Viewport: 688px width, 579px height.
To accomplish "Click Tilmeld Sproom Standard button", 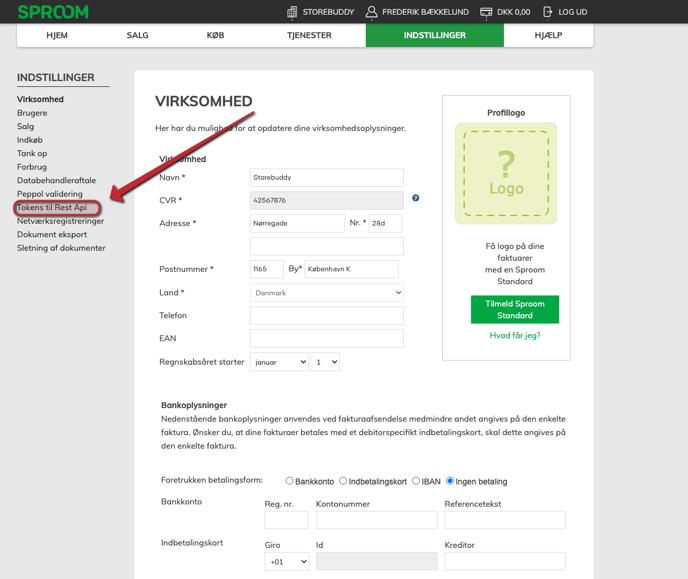I will coord(515,309).
